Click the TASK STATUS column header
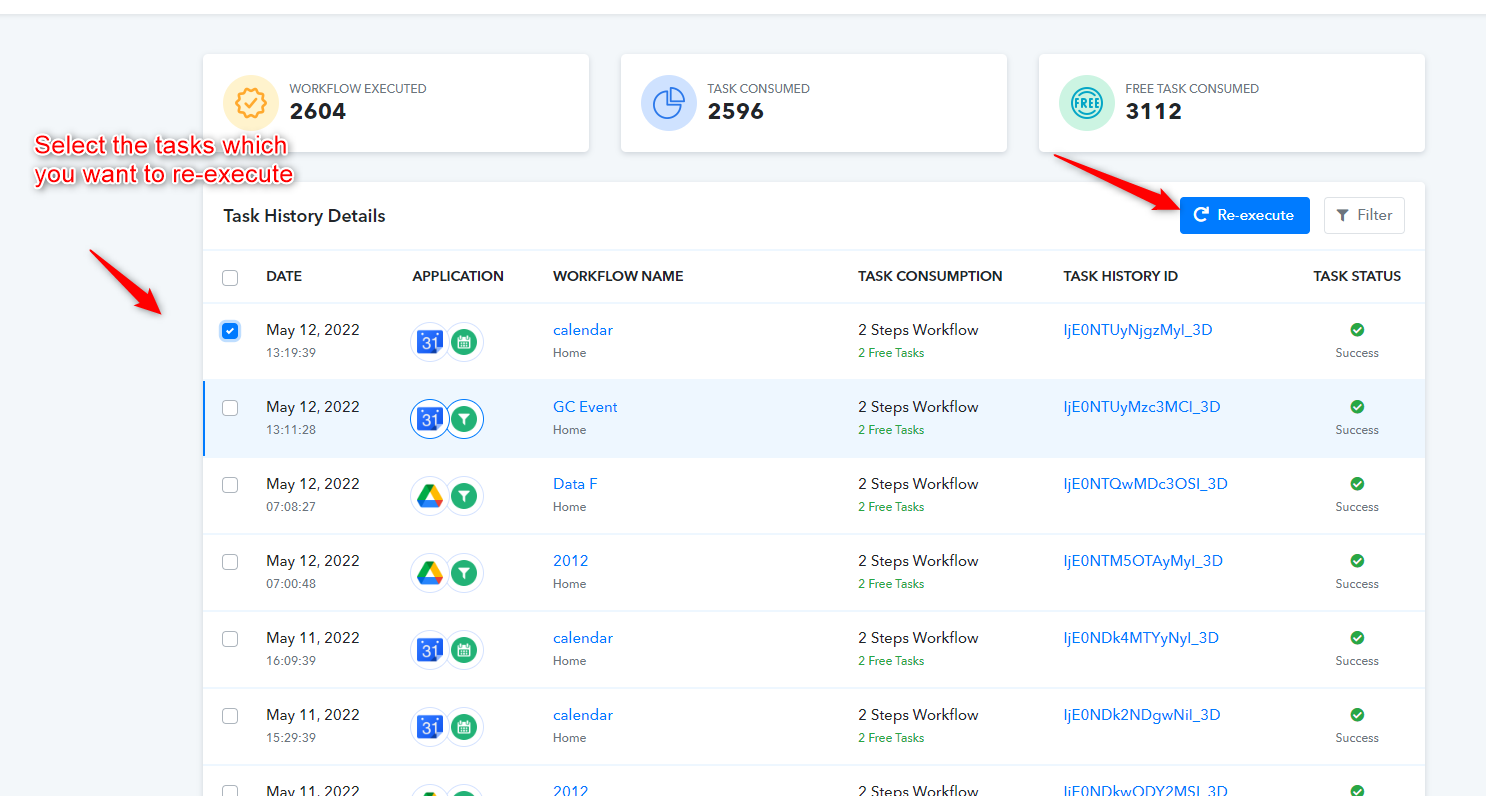The width and height of the screenshot is (1486, 796). 1357,276
